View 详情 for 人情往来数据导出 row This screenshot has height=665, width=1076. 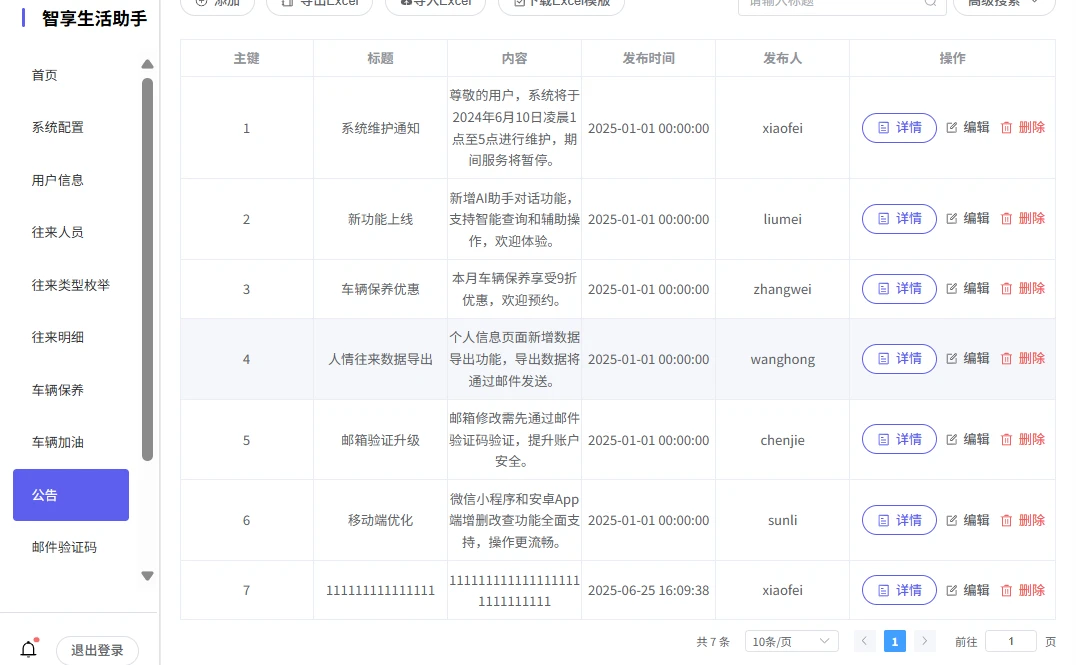tap(899, 359)
